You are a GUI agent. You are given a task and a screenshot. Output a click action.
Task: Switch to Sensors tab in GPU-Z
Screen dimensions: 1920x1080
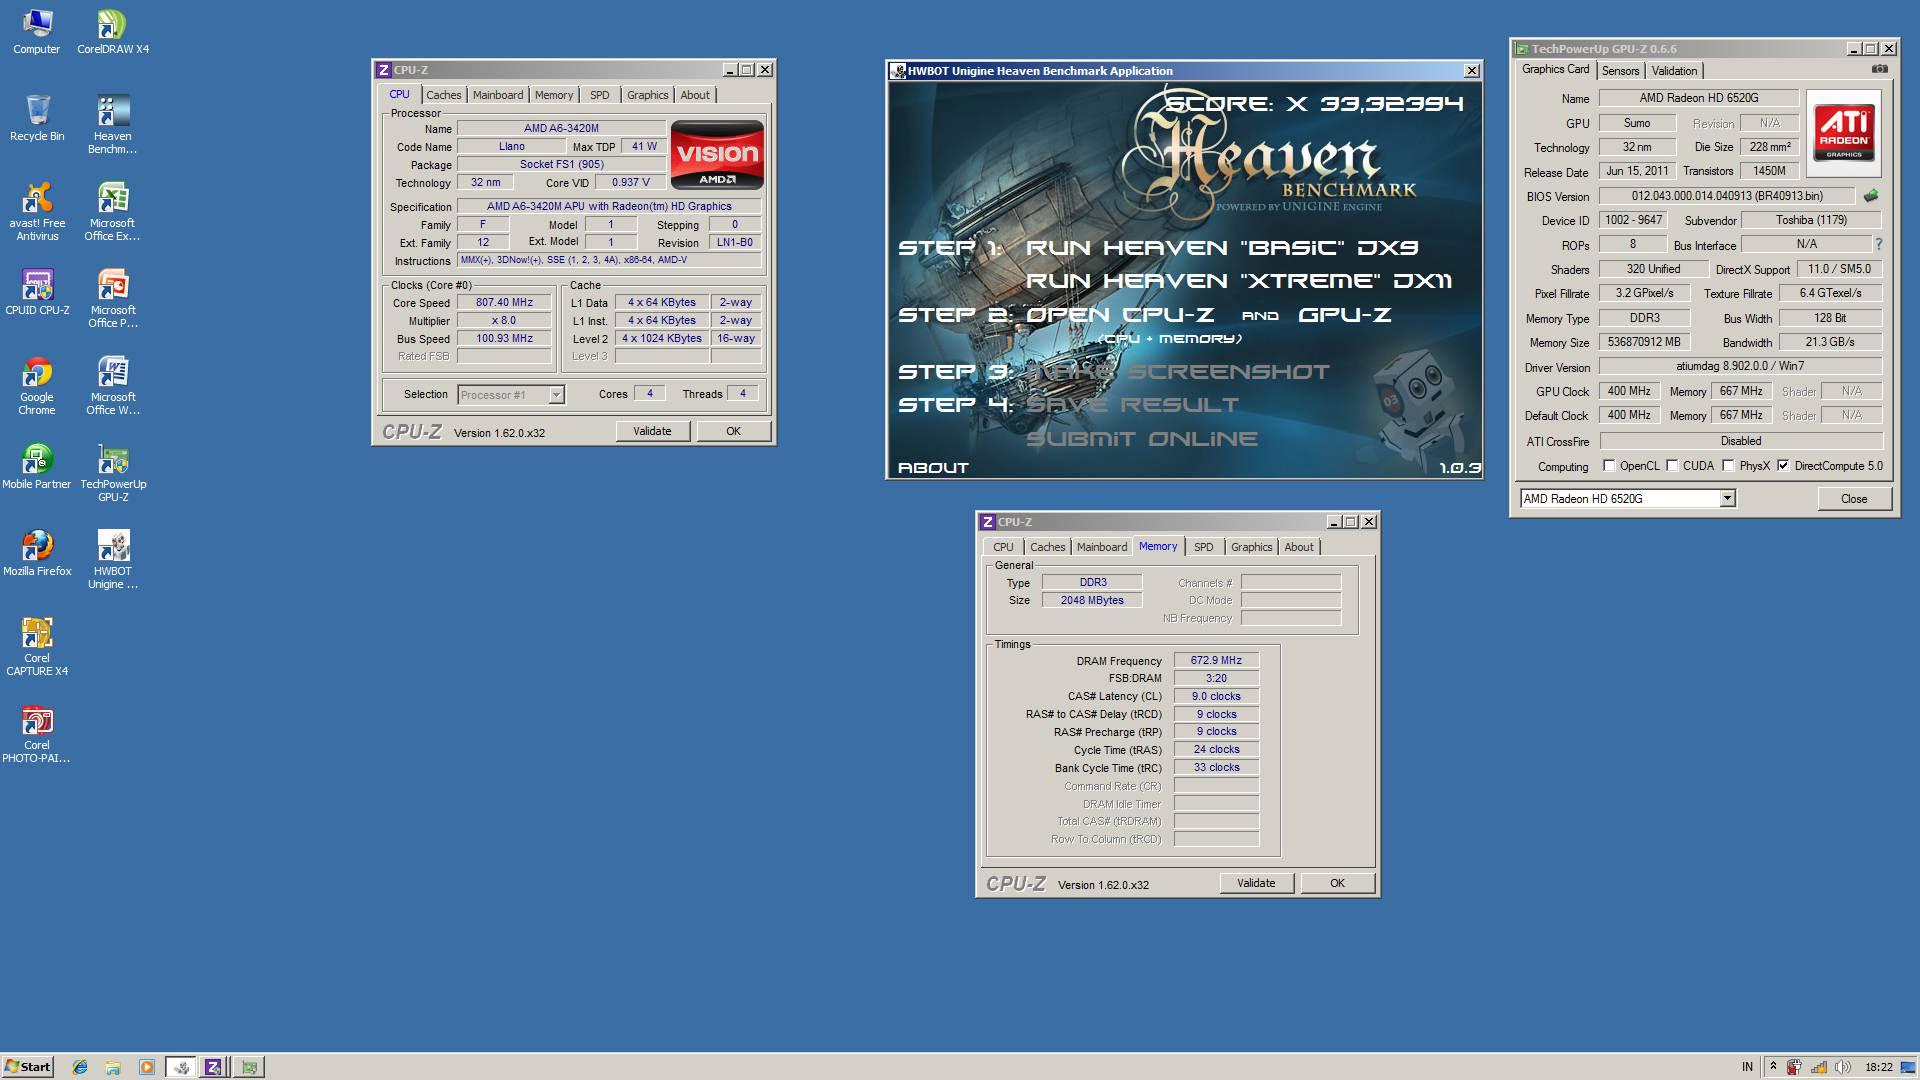pyautogui.click(x=1620, y=71)
